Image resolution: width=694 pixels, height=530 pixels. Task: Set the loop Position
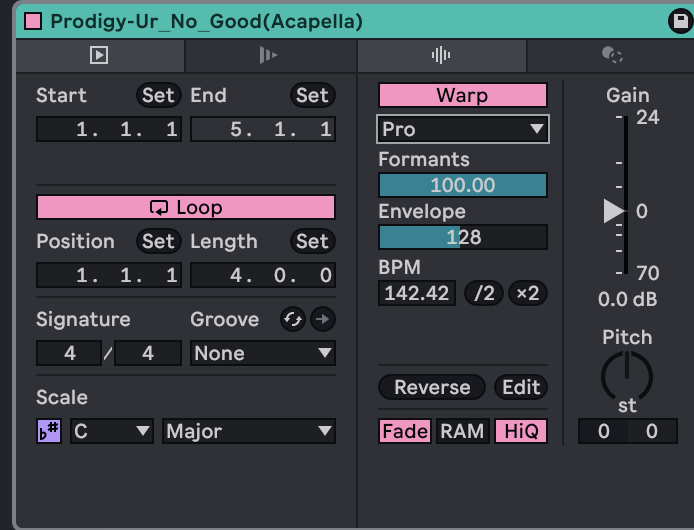pyautogui.click(x=158, y=241)
